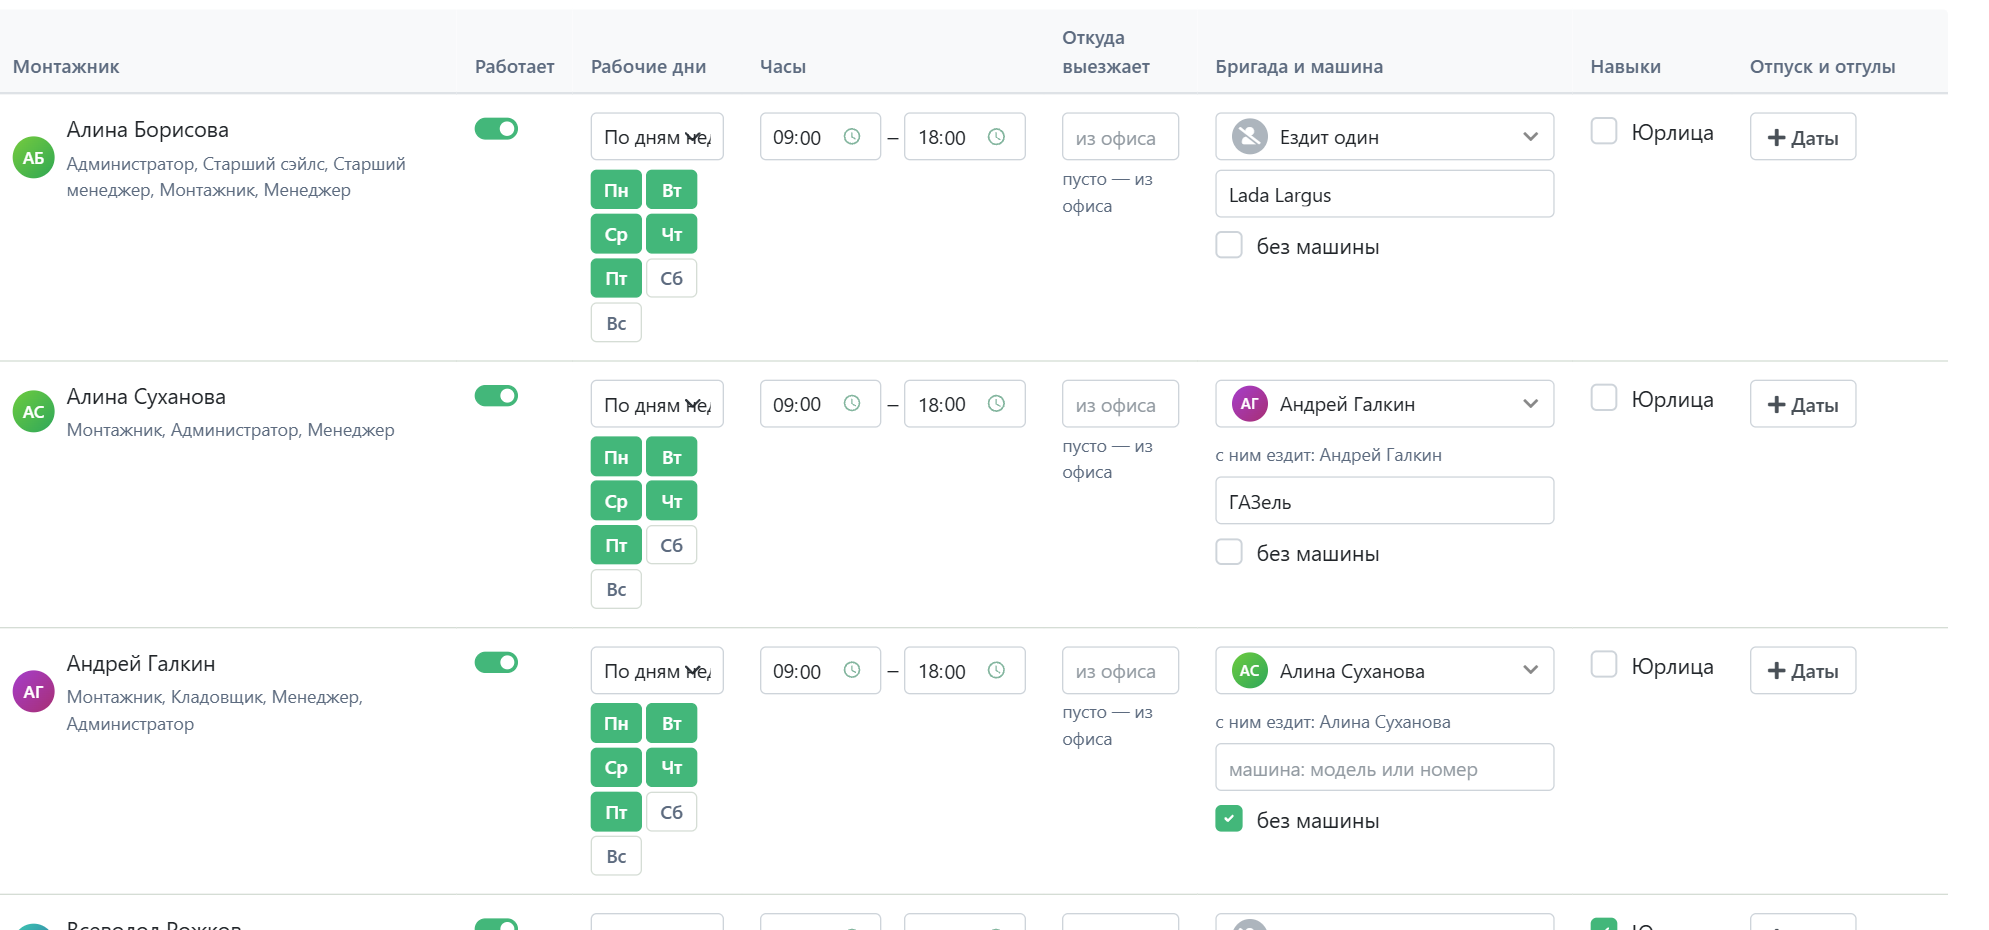Screen dimensions: 1989x930
Task: Click the АГ avatar beside Андрей Галкин's name
Action: [x=33, y=691]
